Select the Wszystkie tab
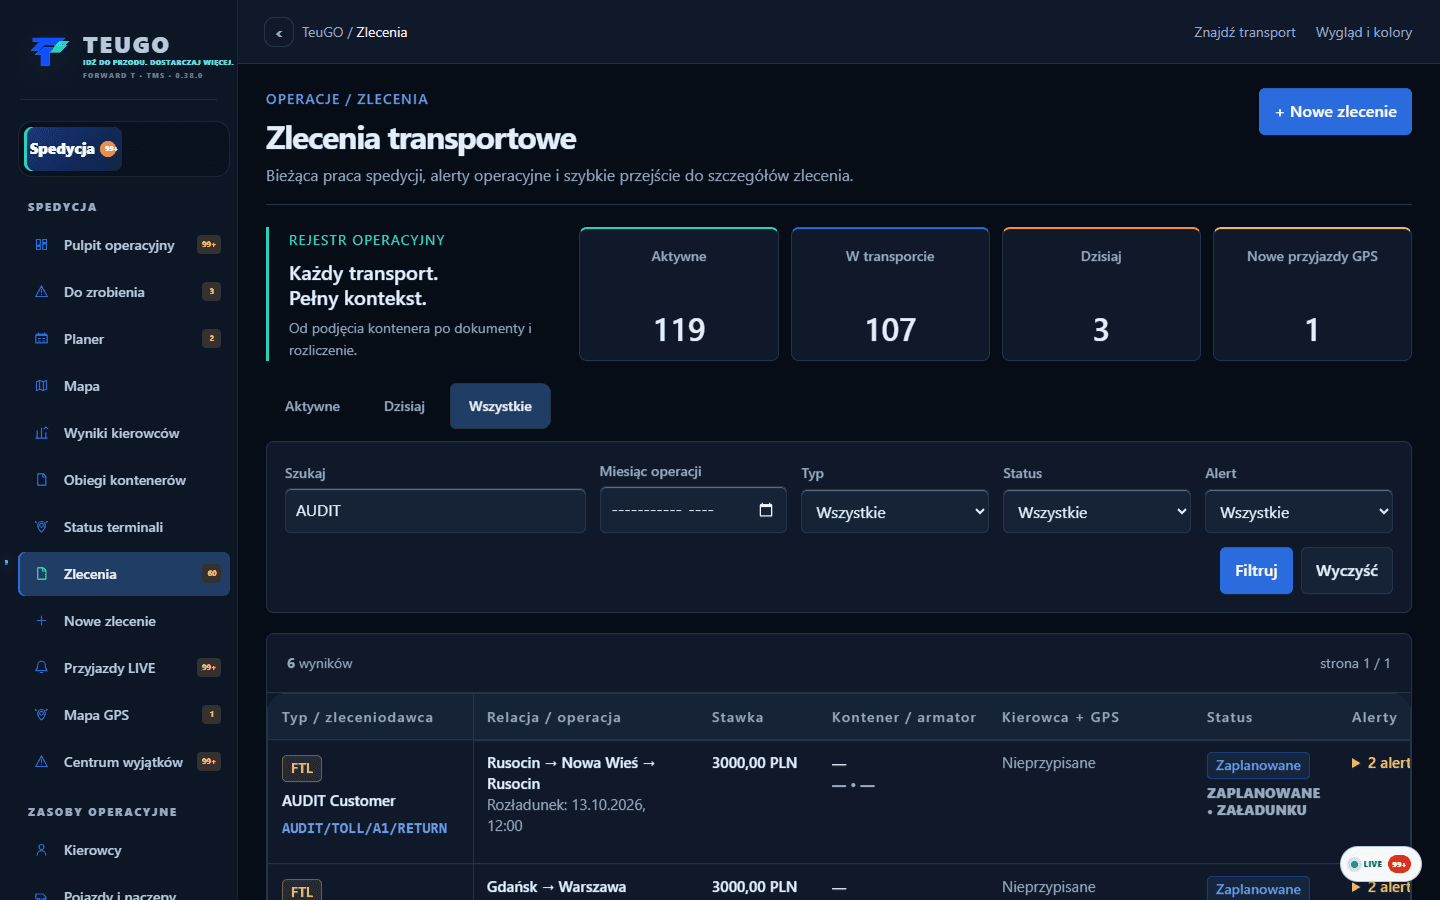 [500, 406]
